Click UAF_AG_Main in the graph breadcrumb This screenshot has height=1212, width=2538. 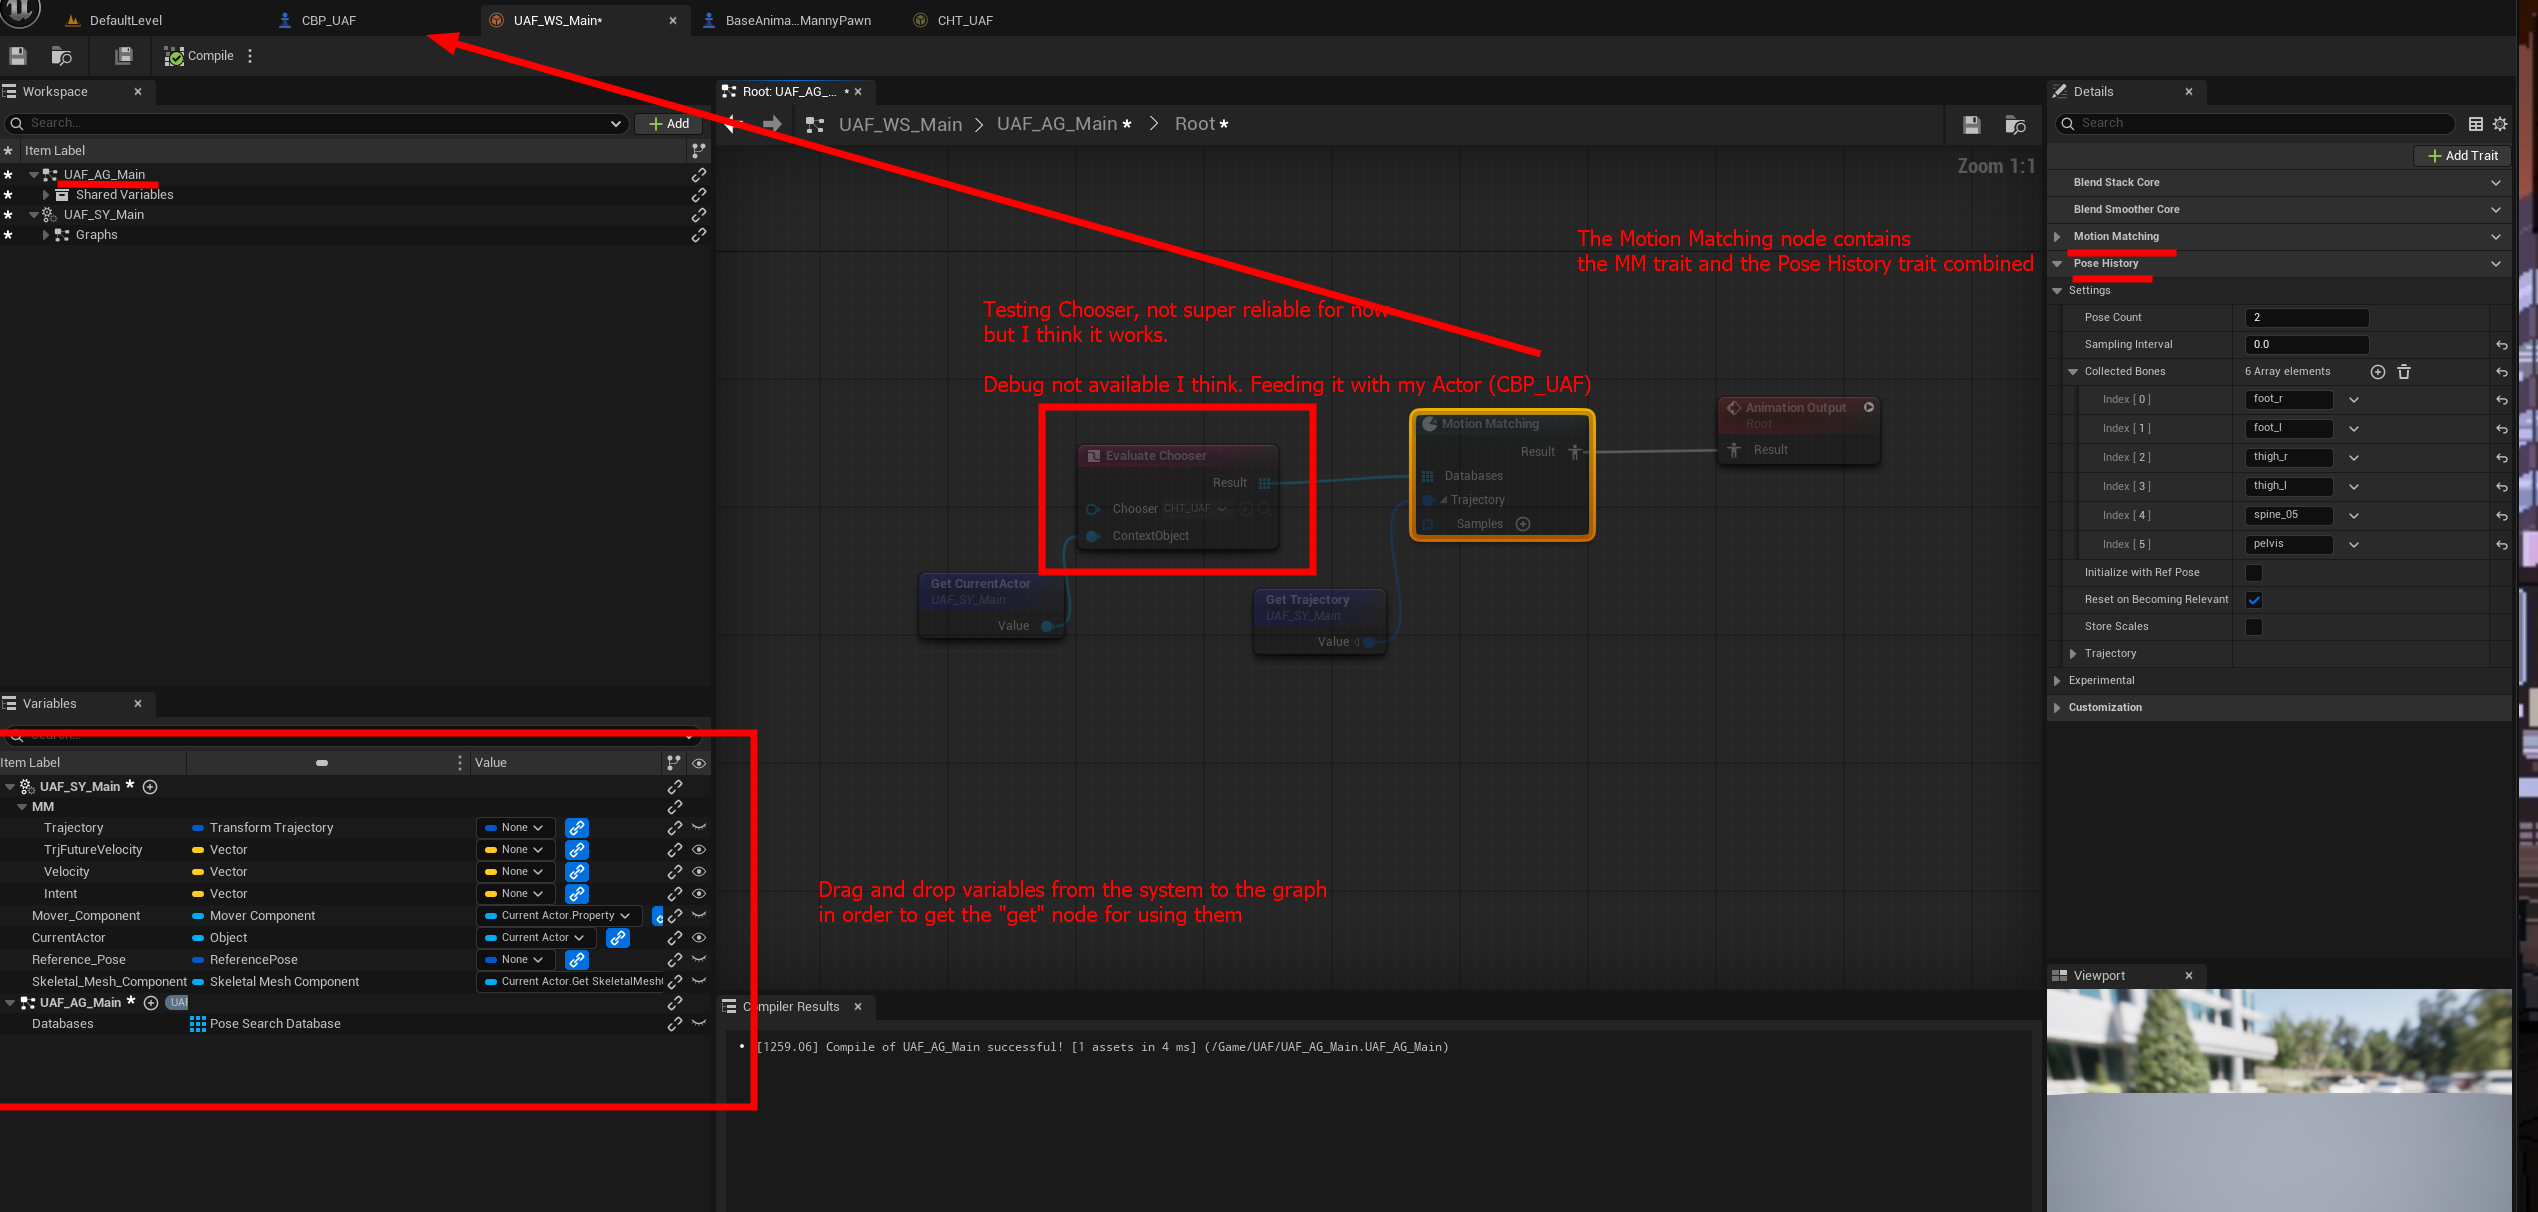pos(1057,124)
